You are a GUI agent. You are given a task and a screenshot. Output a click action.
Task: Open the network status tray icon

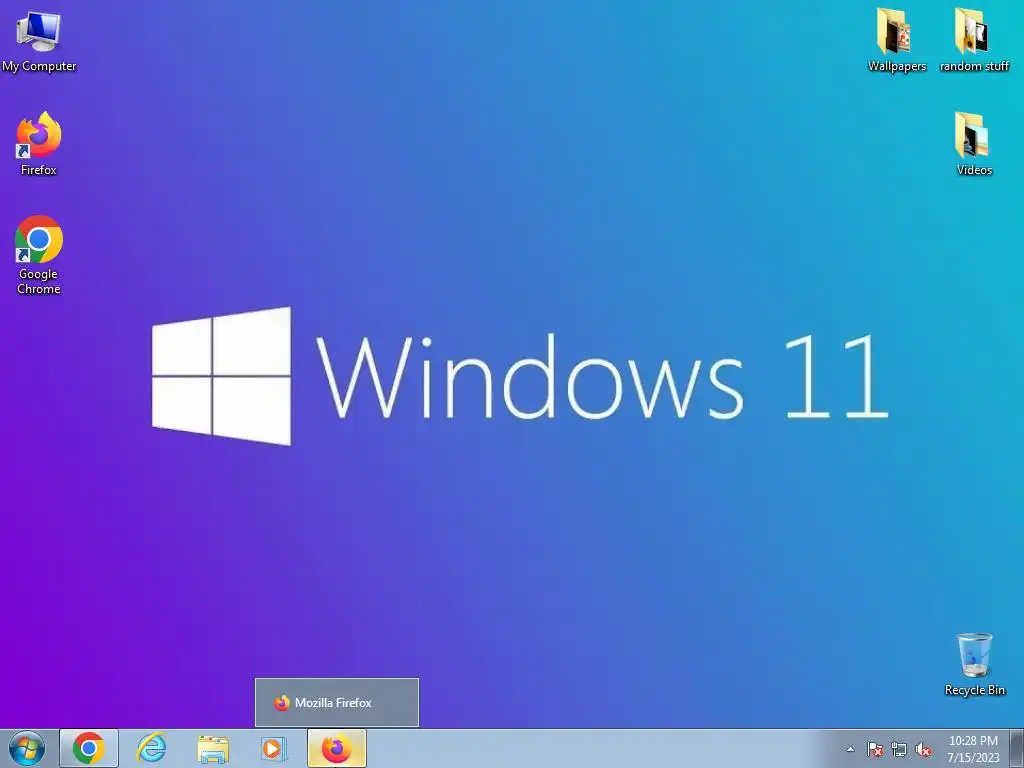click(899, 749)
